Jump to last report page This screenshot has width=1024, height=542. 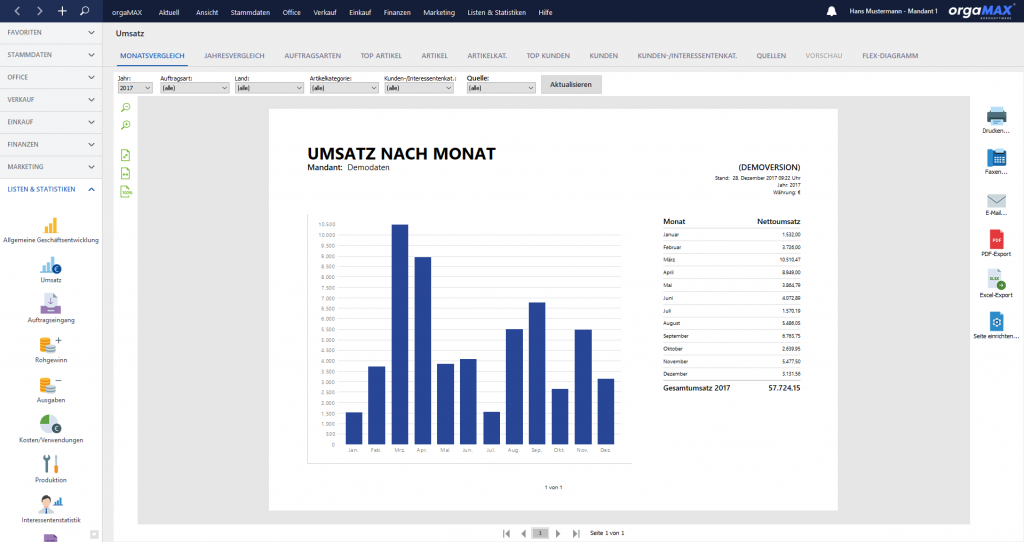pyautogui.click(x=575, y=534)
